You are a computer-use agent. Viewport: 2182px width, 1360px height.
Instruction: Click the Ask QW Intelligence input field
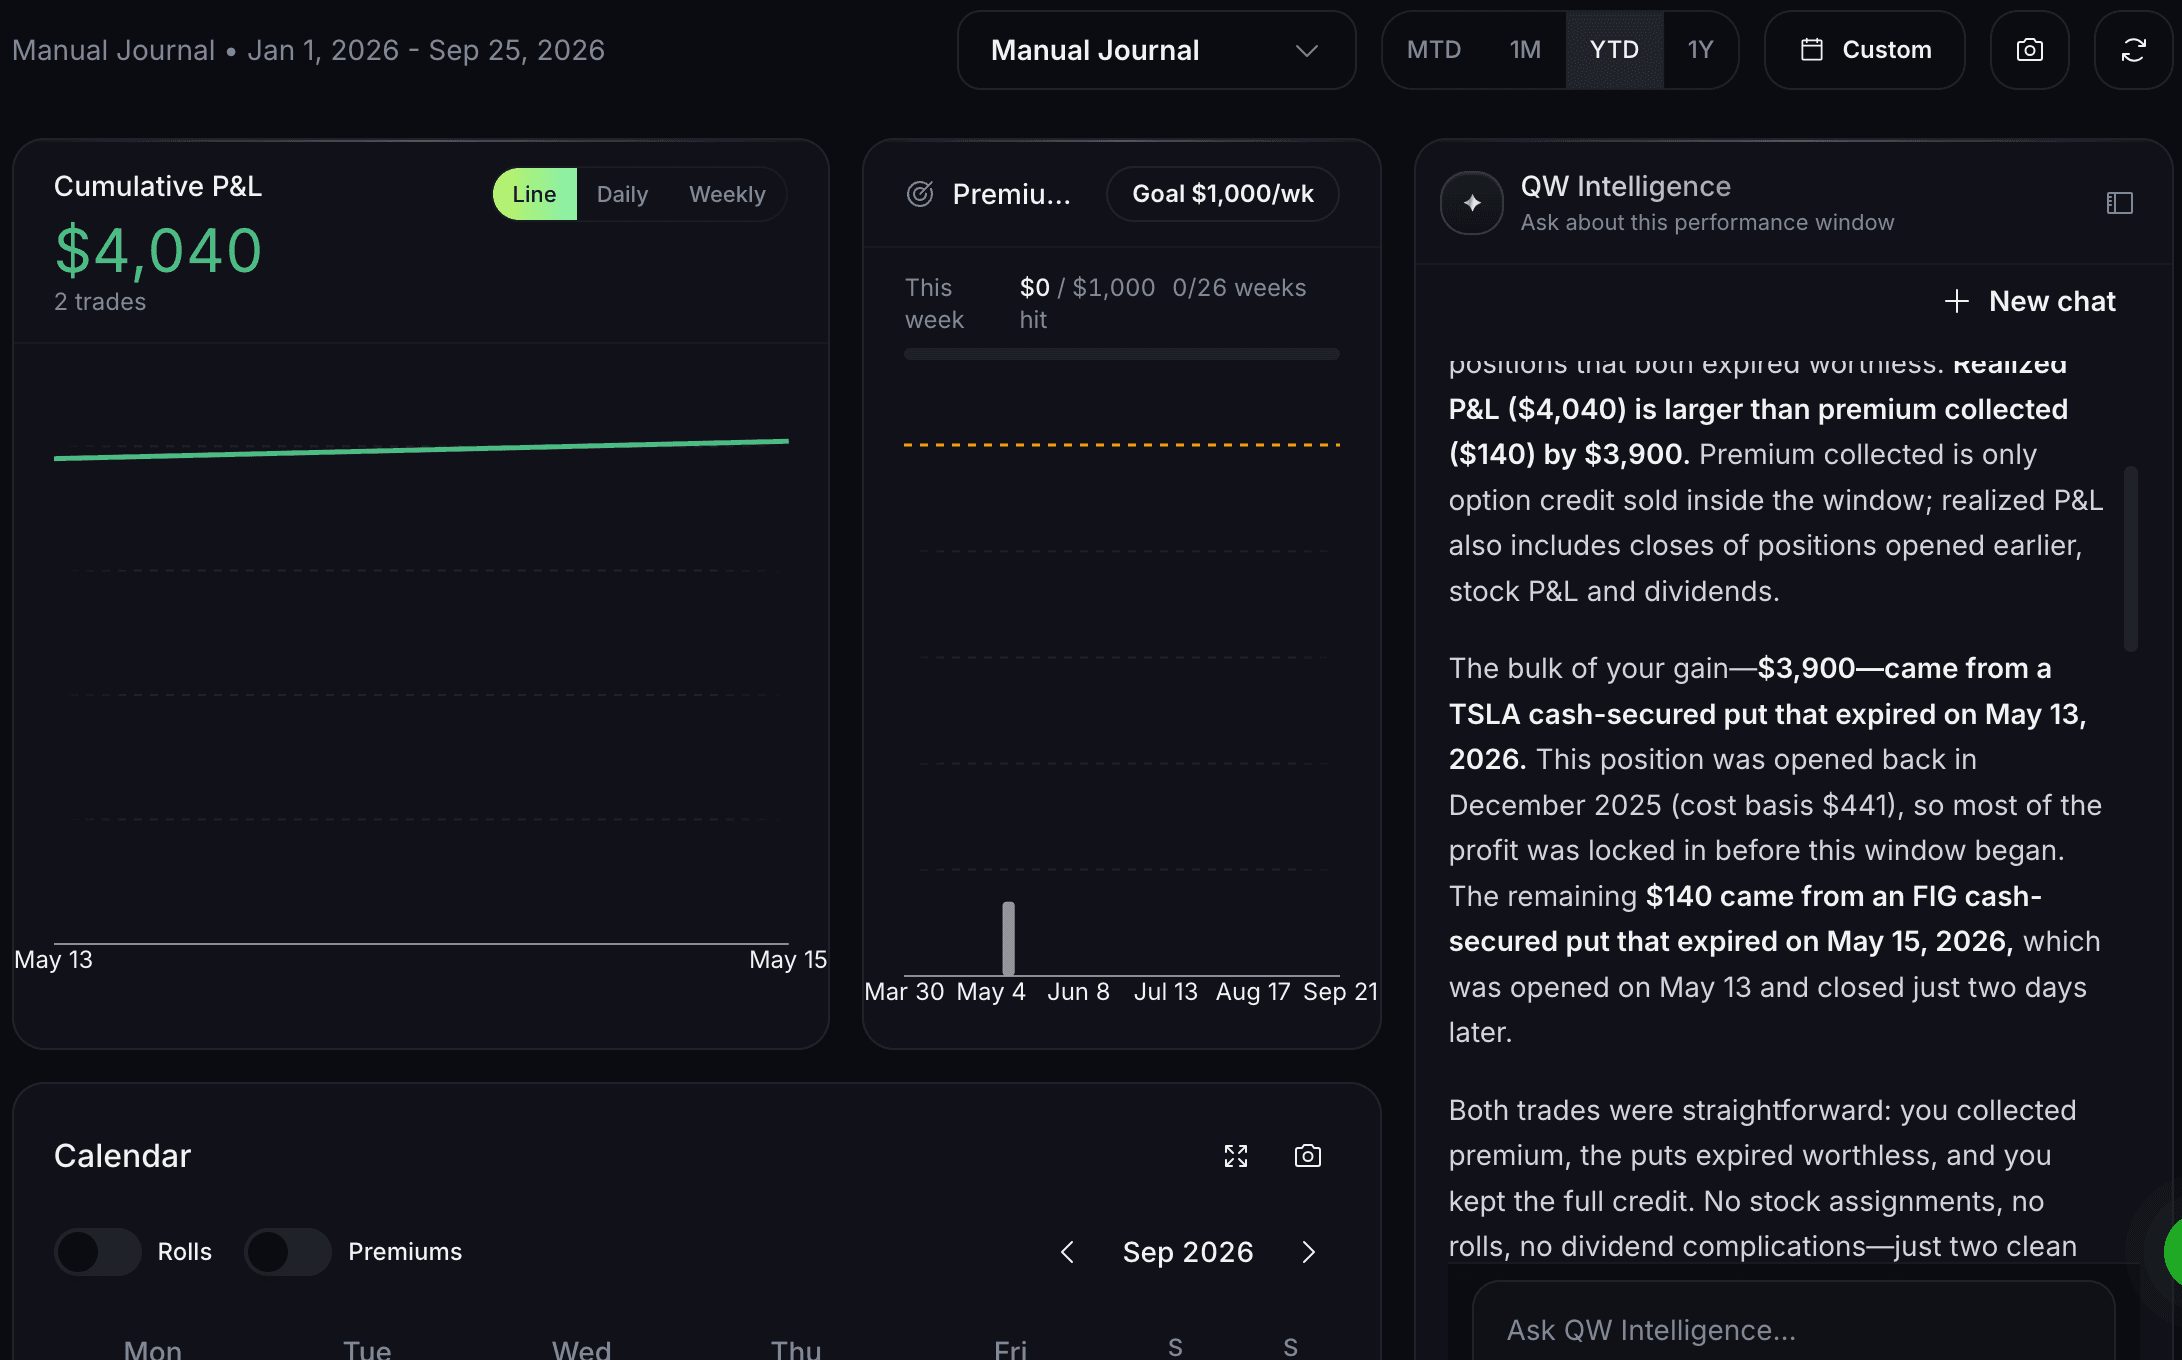click(x=1793, y=1329)
